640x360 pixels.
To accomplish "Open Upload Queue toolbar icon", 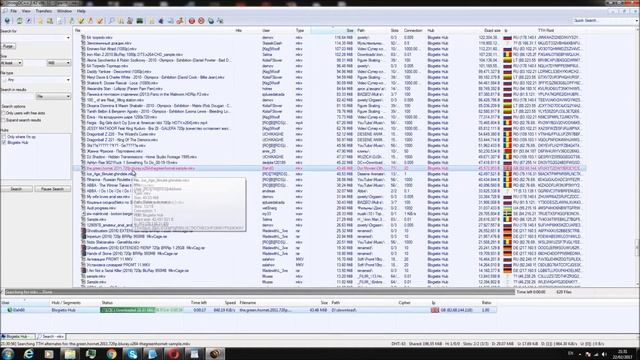I will point(90,20).
